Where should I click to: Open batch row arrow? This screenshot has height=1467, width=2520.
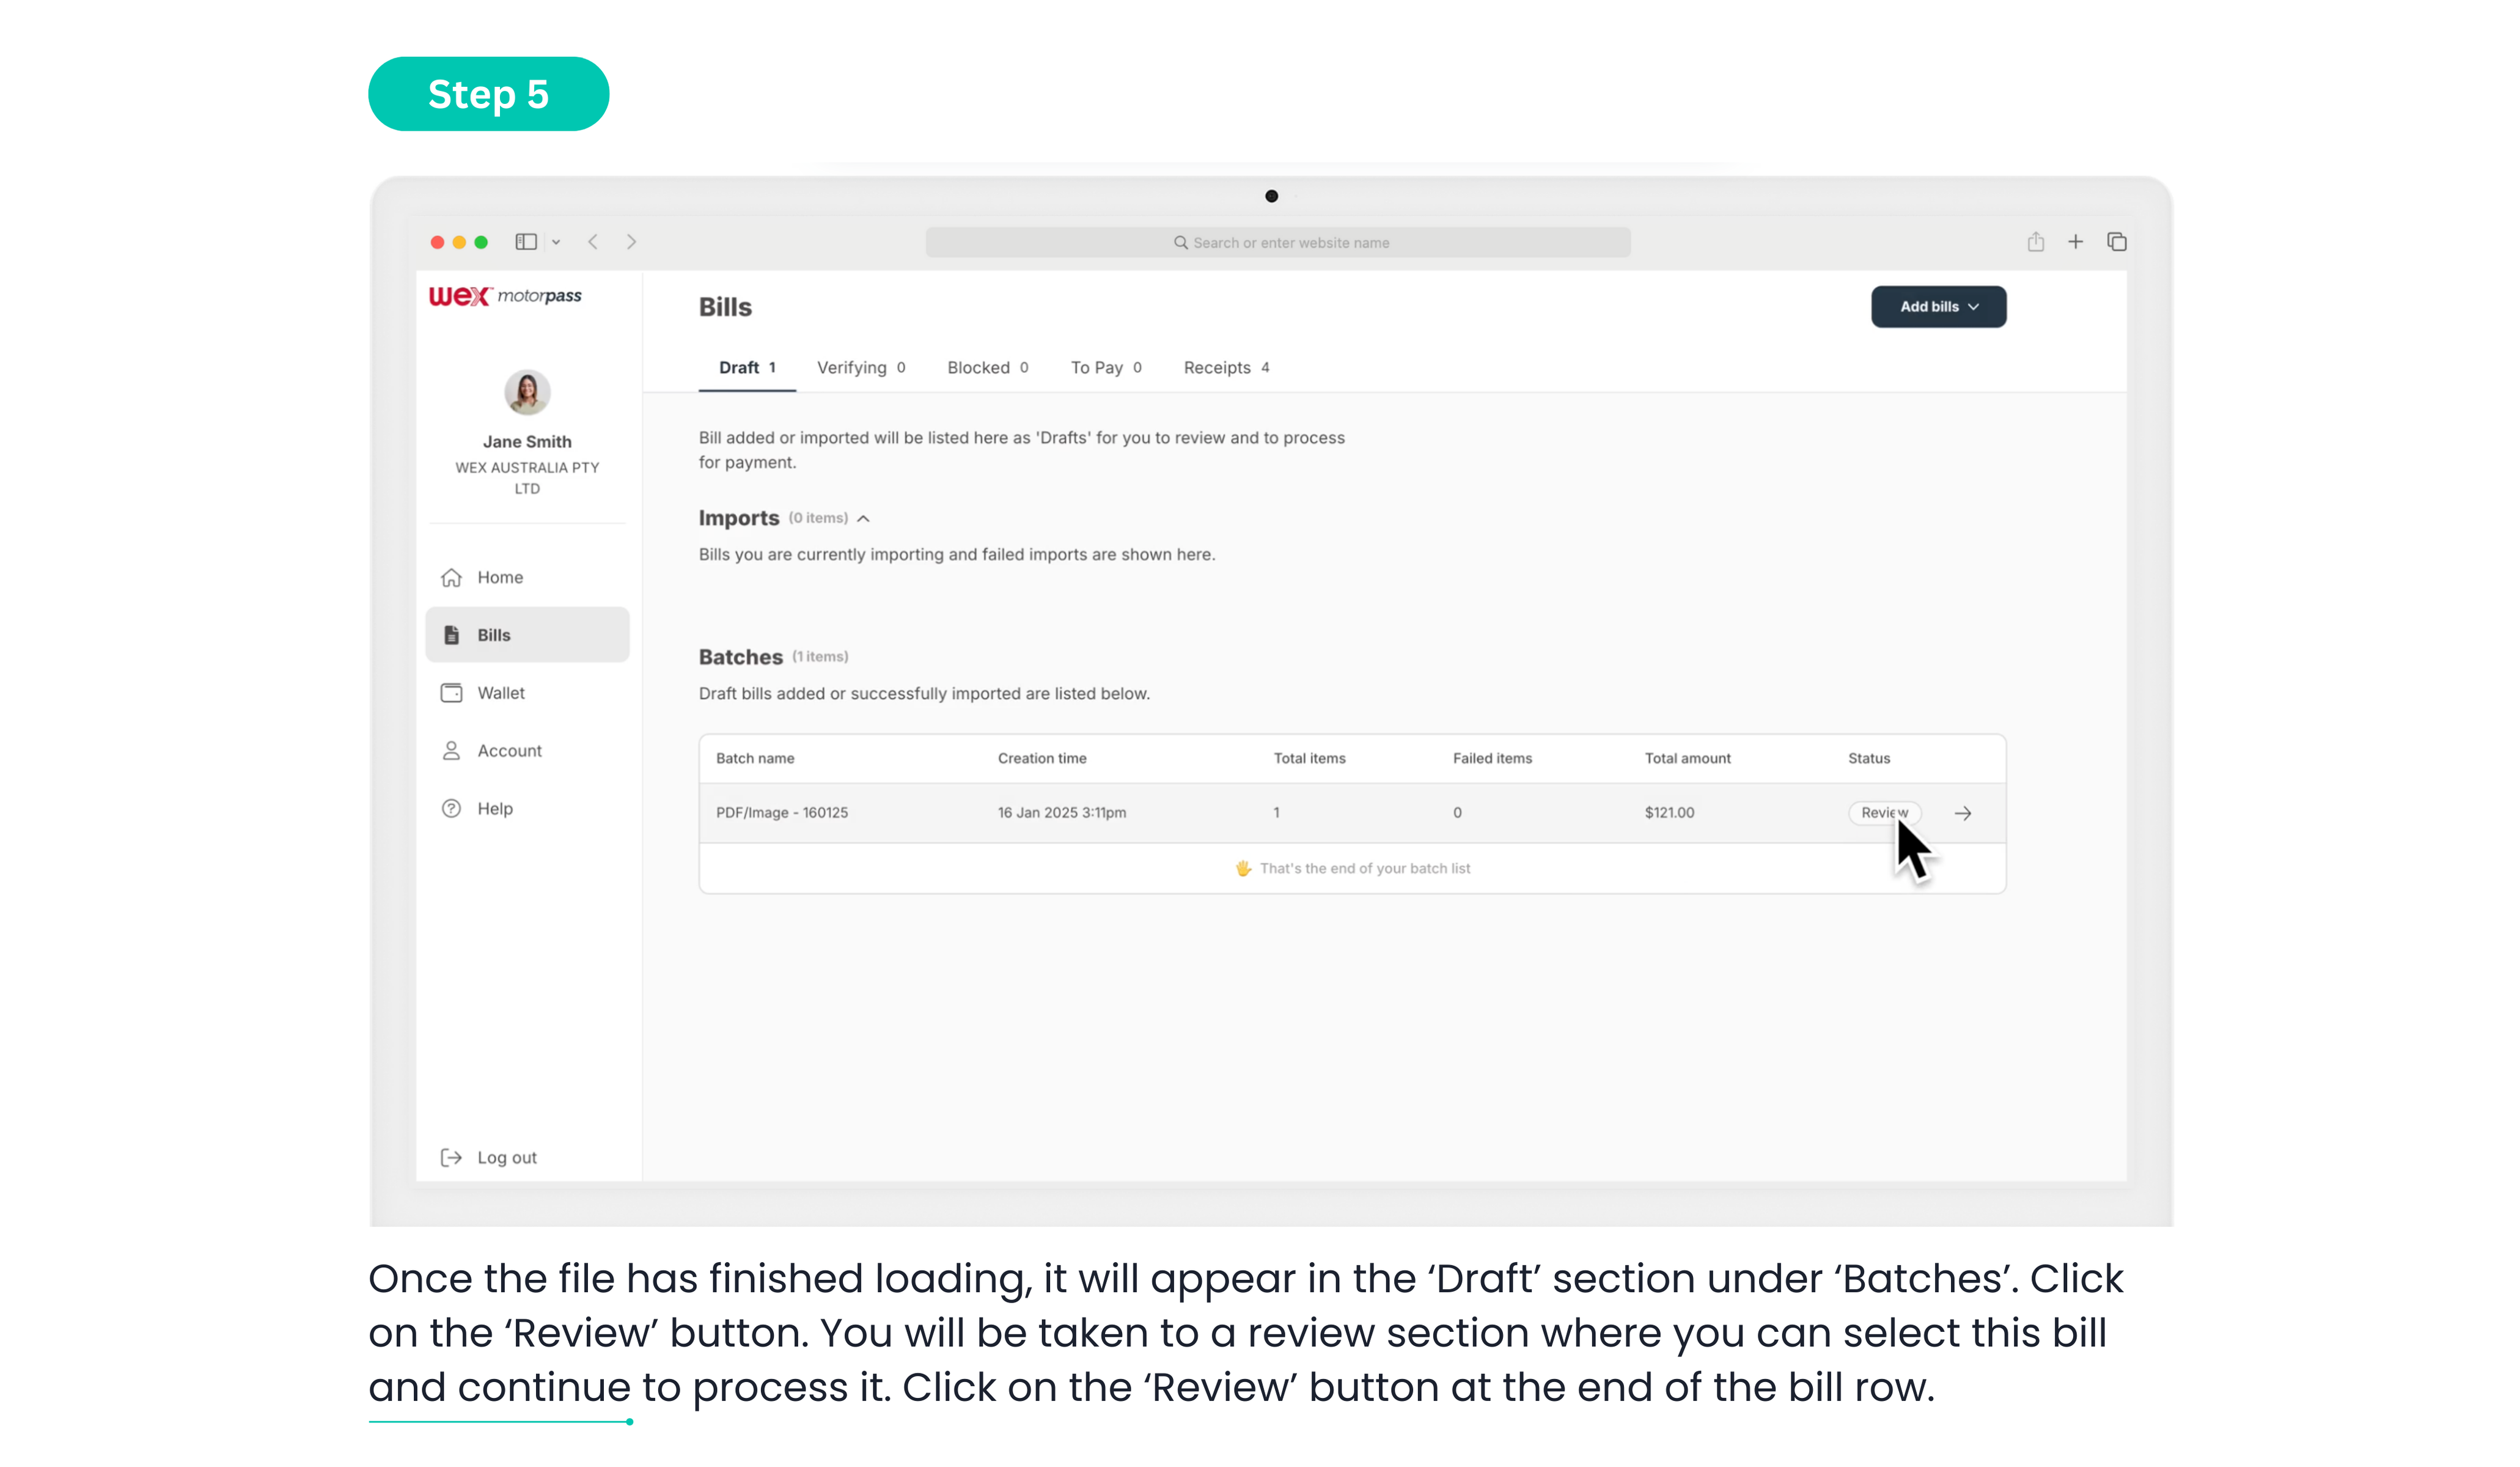[1962, 813]
